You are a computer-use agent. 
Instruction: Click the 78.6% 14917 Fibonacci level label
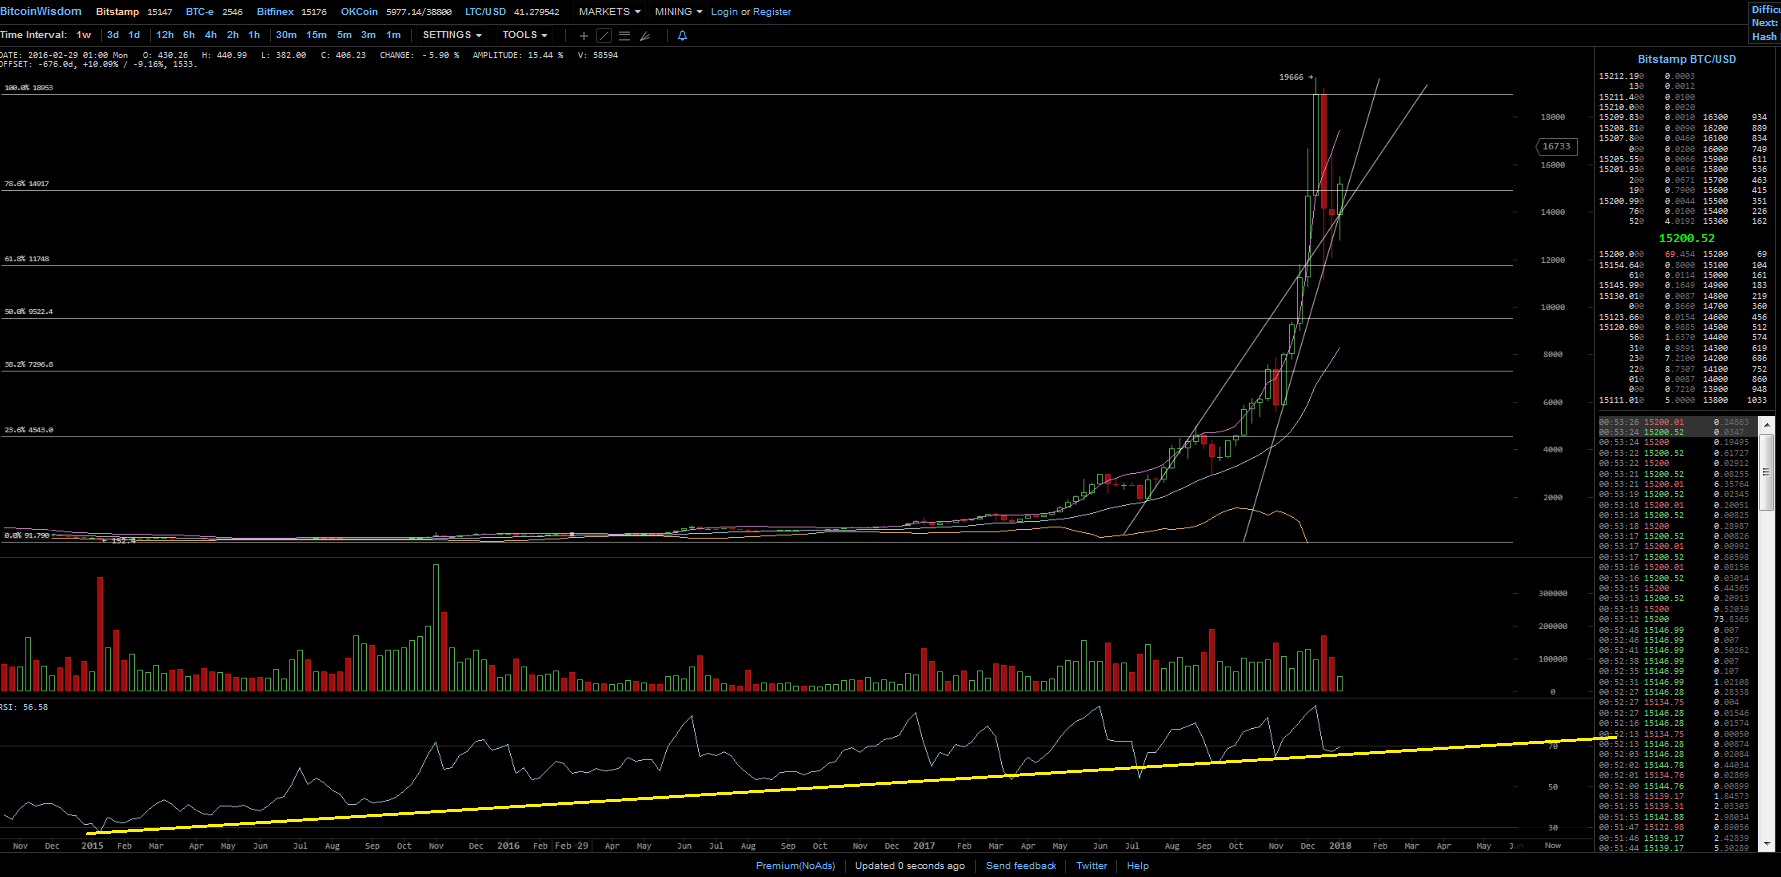point(27,184)
